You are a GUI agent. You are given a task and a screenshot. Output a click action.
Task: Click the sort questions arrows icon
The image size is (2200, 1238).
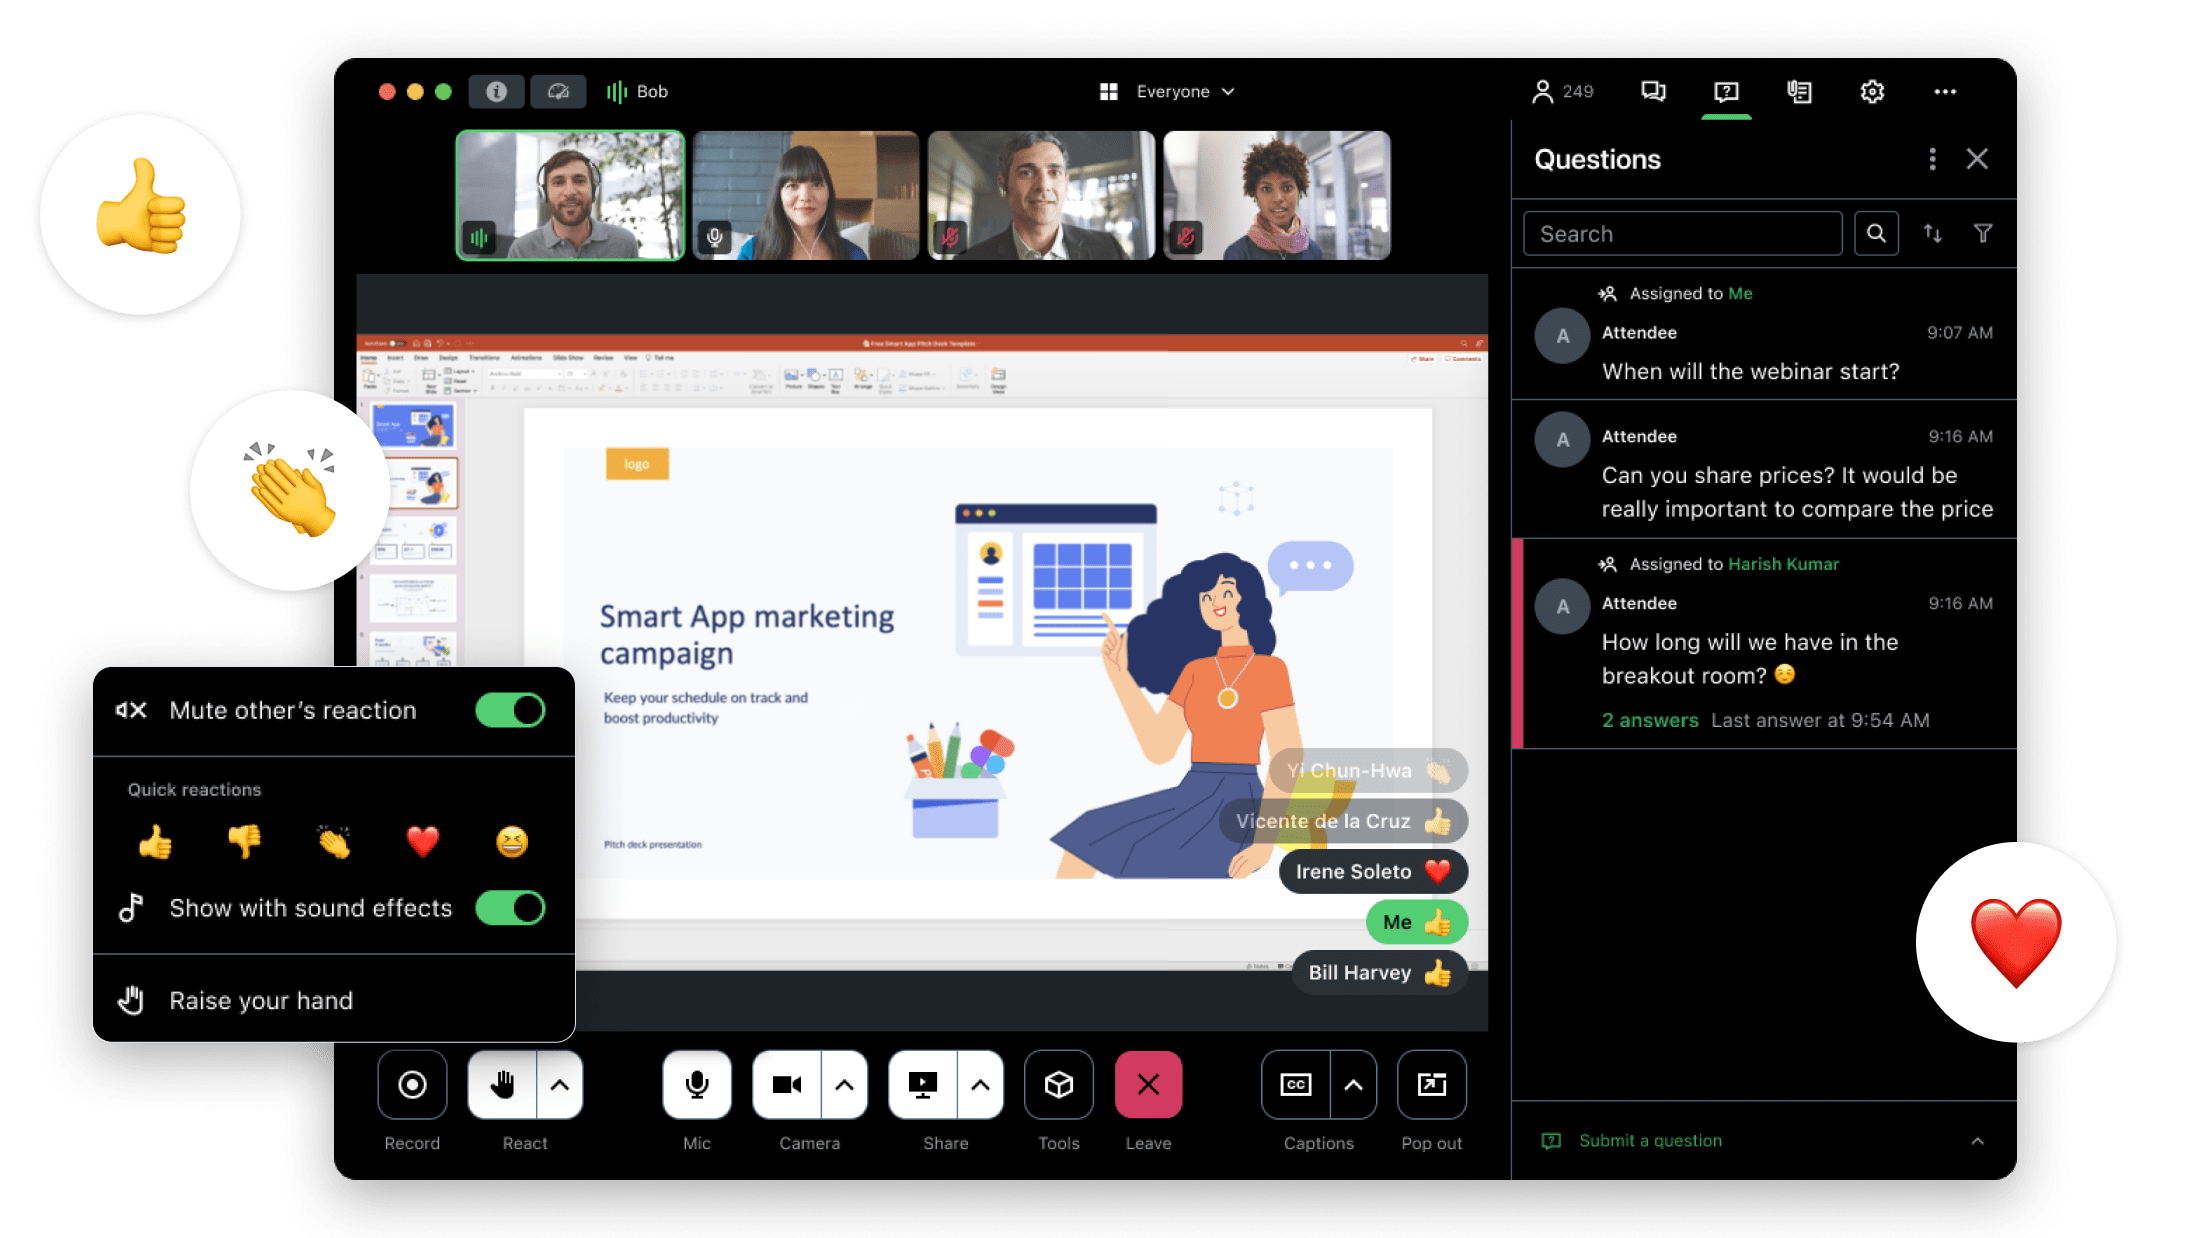point(1932,234)
